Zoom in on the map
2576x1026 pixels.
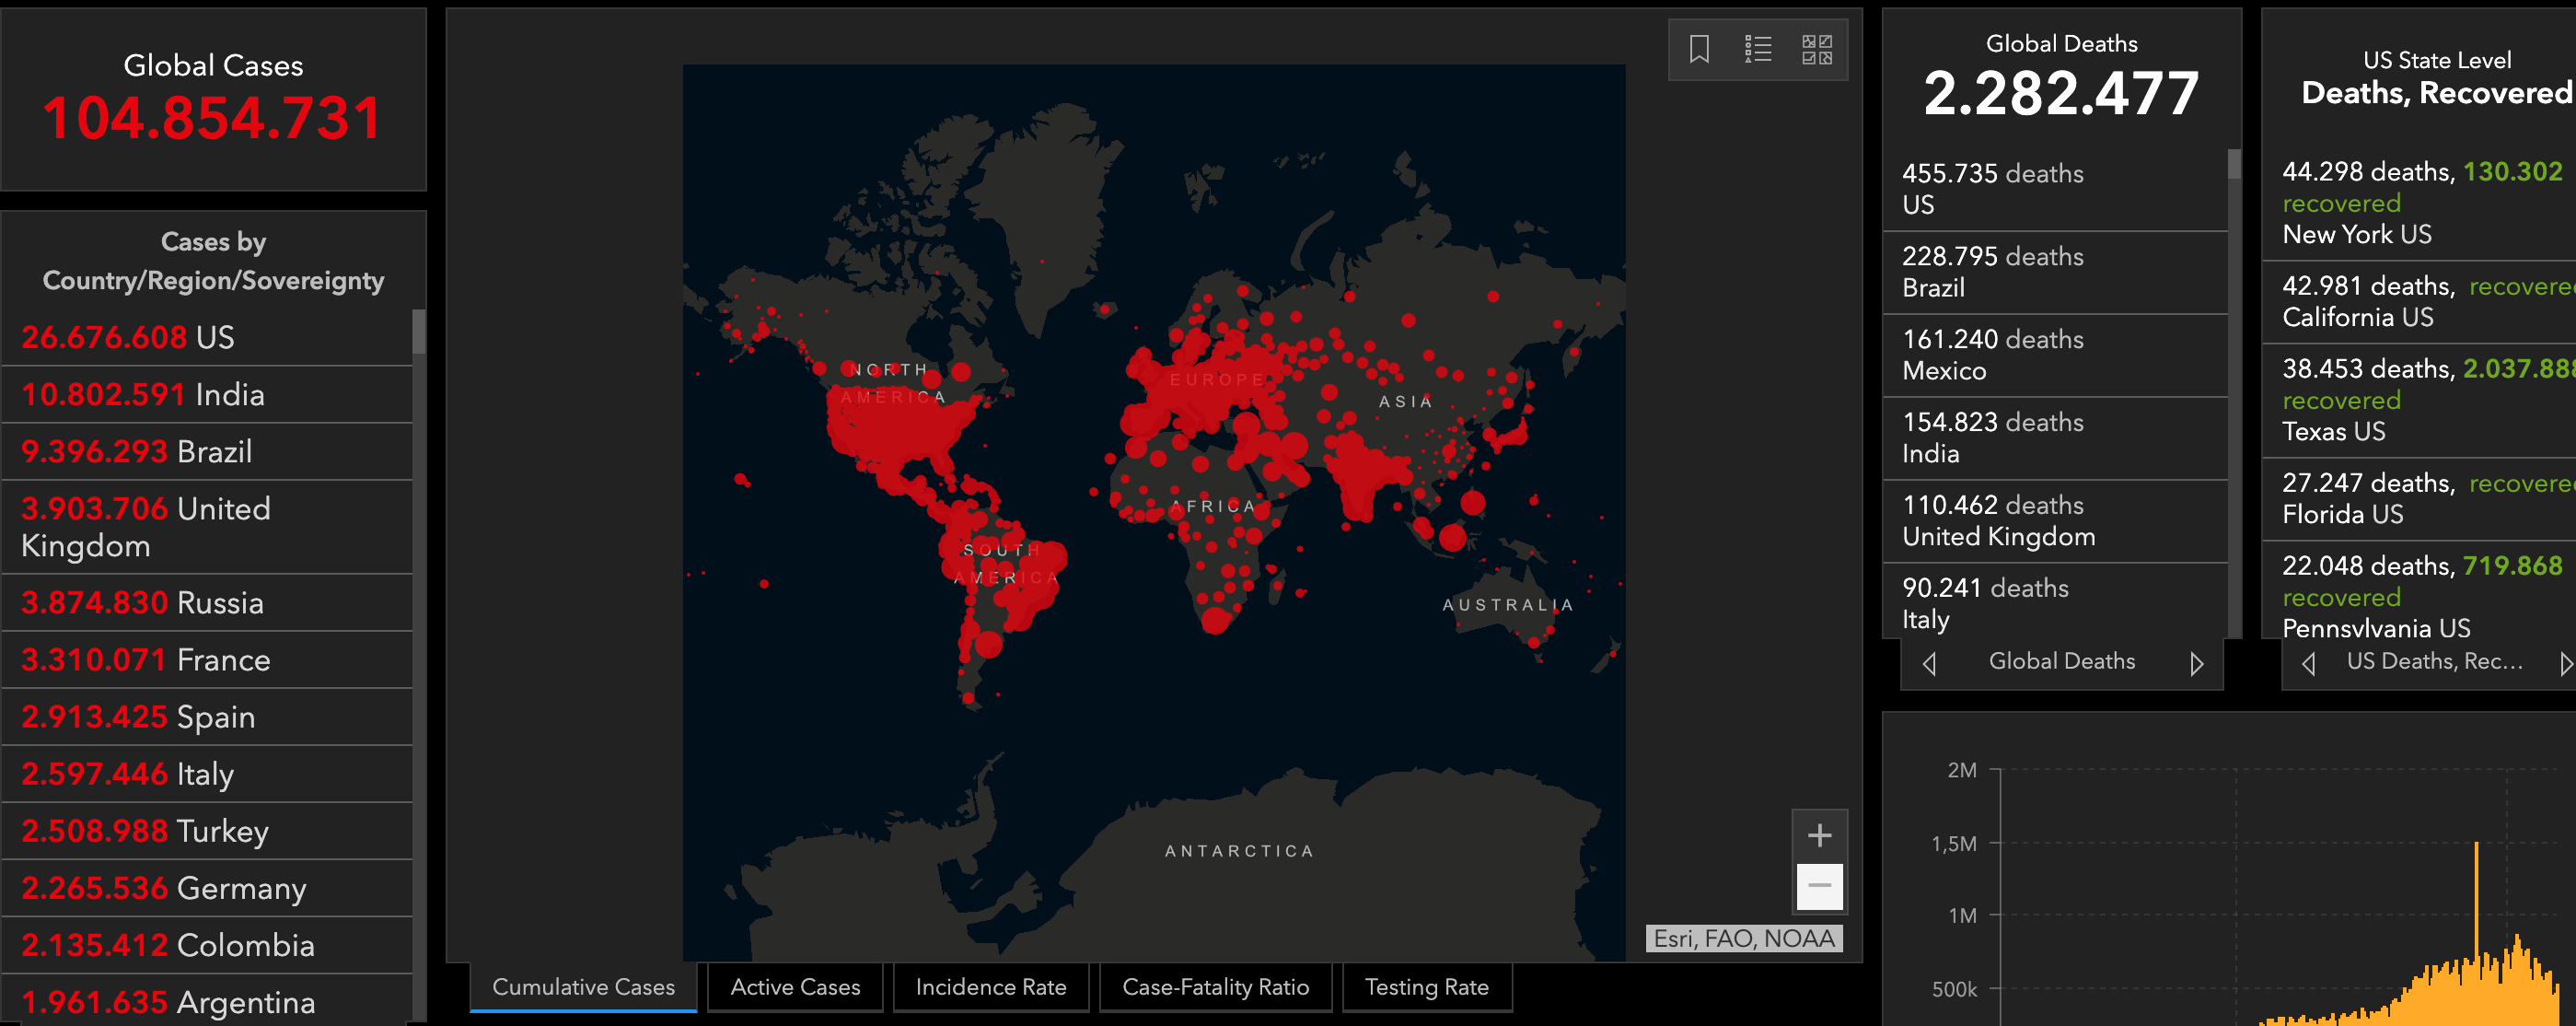(x=1819, y=835)
